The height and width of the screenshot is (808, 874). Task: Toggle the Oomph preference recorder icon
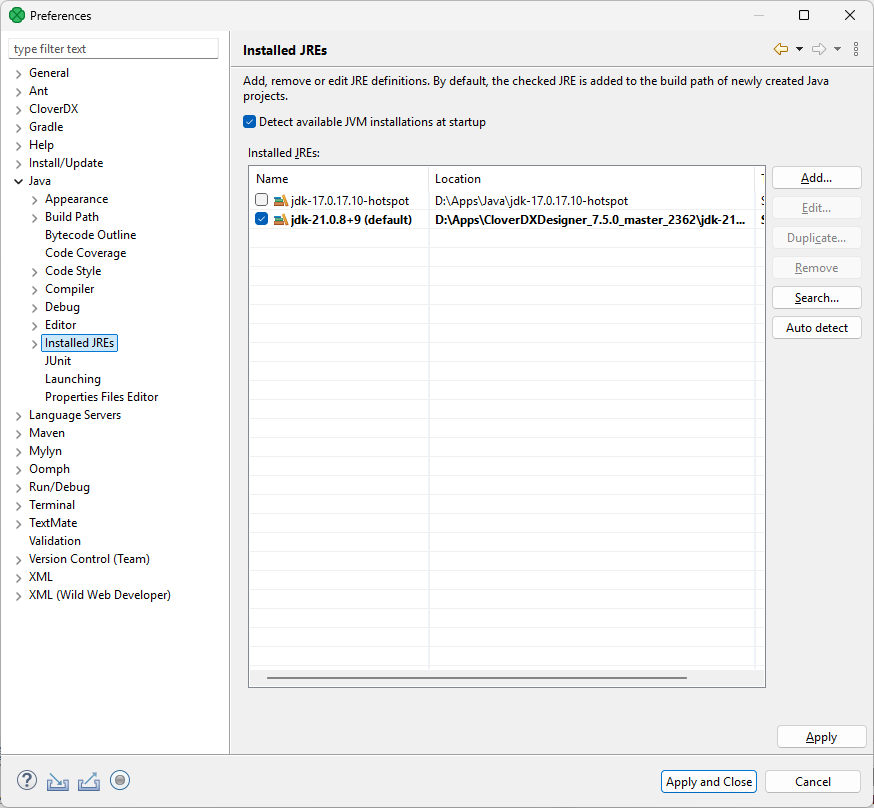click(x=120, y=780)
